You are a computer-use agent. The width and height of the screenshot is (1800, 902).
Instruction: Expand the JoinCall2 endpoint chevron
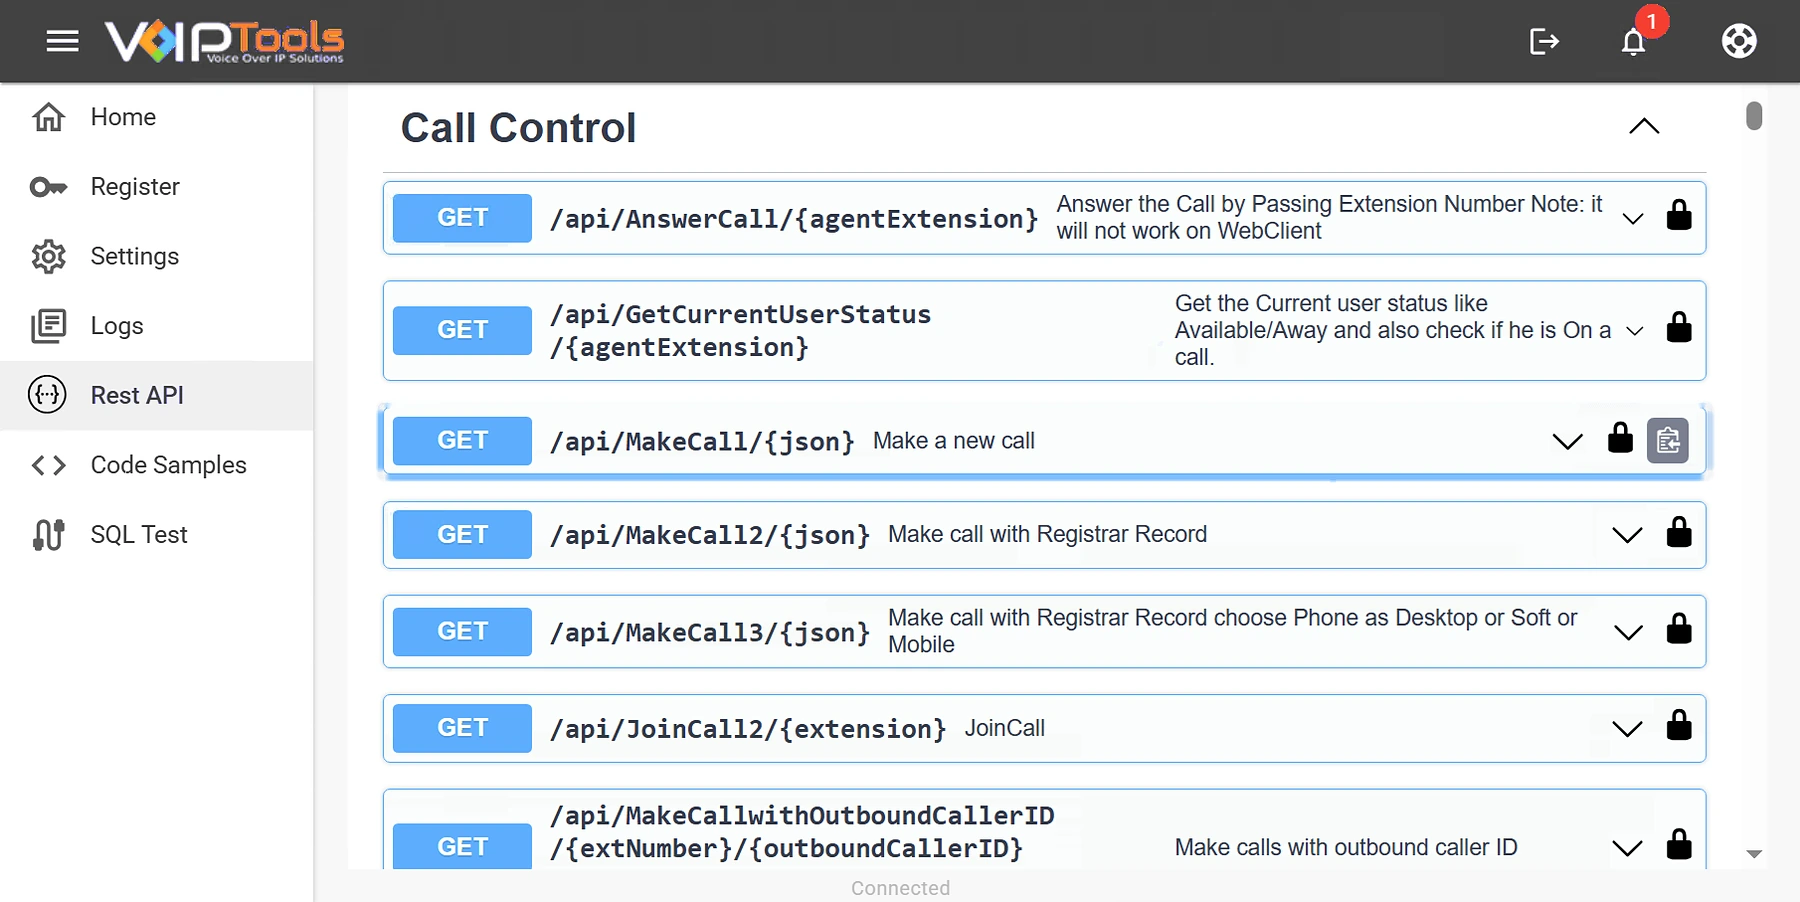pyautogui.click(x=1627, y=729)
